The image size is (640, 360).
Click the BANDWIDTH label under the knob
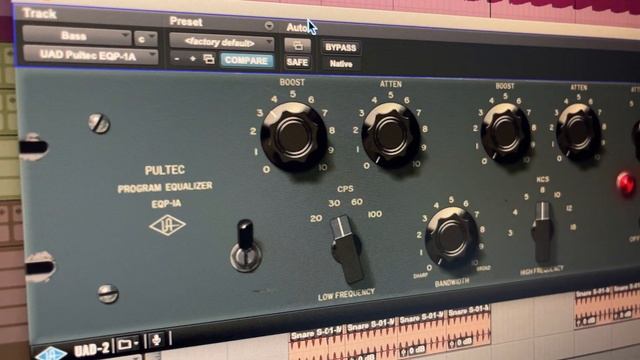452,283
